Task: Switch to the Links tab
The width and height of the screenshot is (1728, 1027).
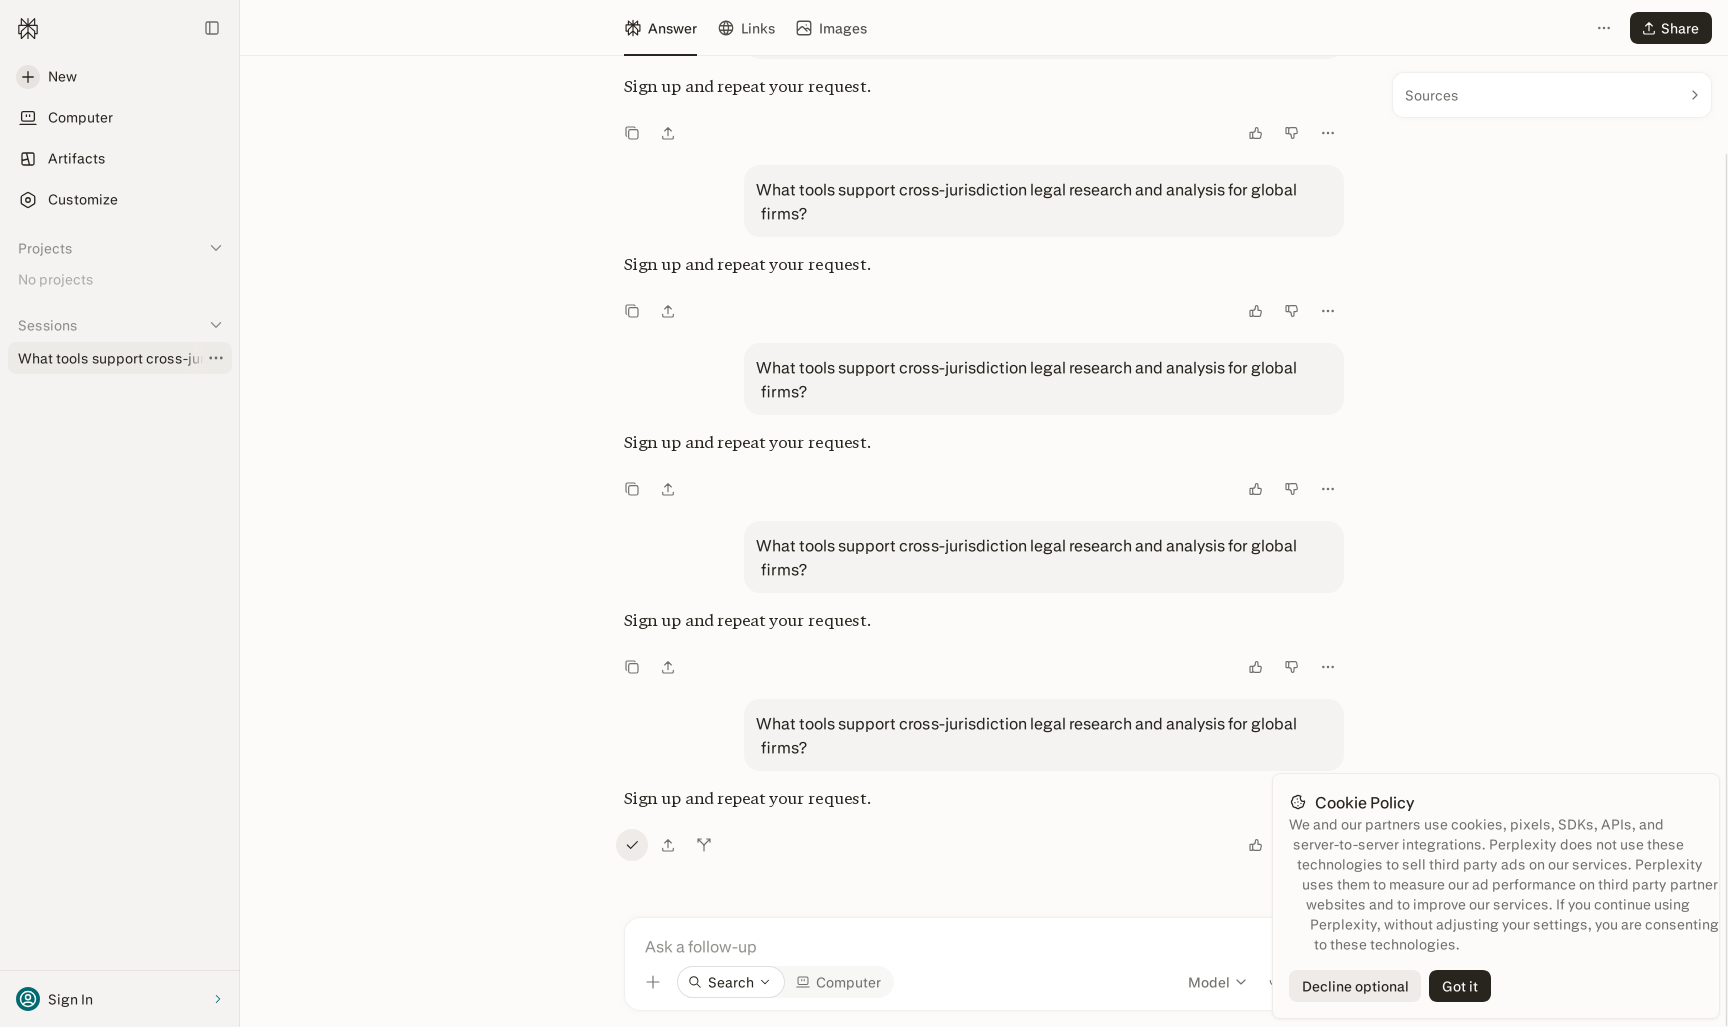Action: point(746,28)
